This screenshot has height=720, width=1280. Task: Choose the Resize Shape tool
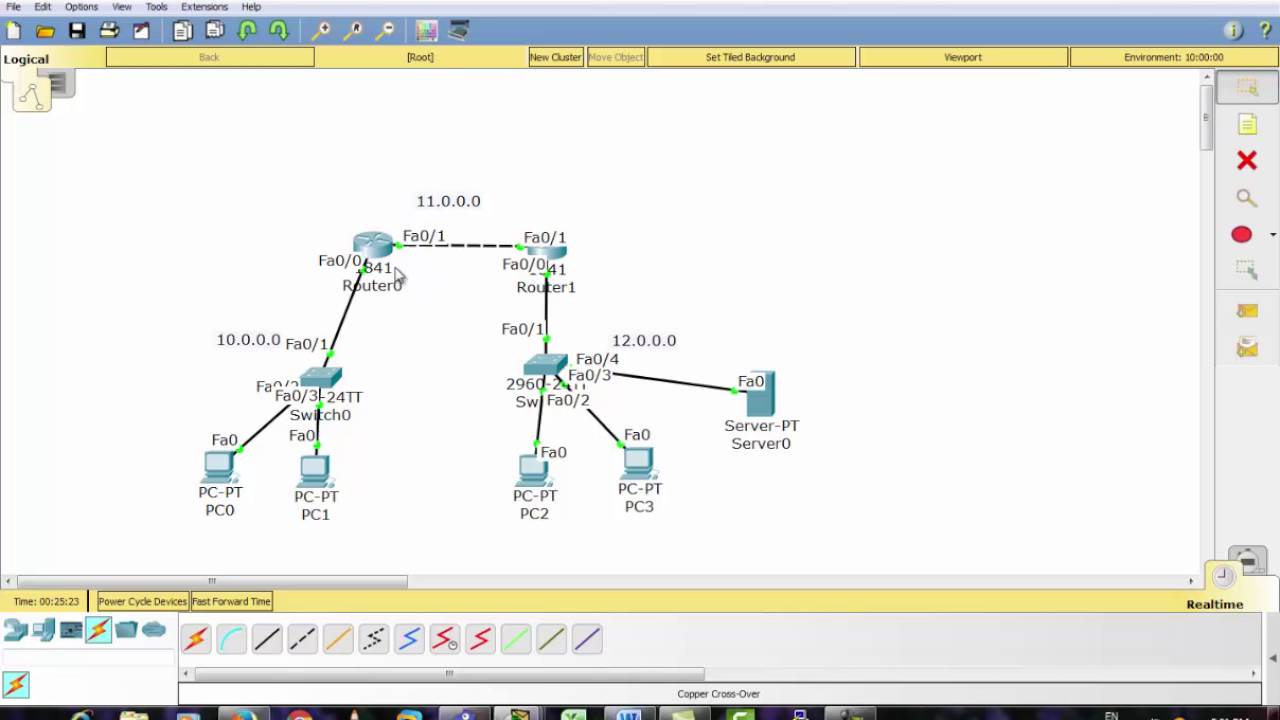pyautogui.click(x=1246, y=270)
